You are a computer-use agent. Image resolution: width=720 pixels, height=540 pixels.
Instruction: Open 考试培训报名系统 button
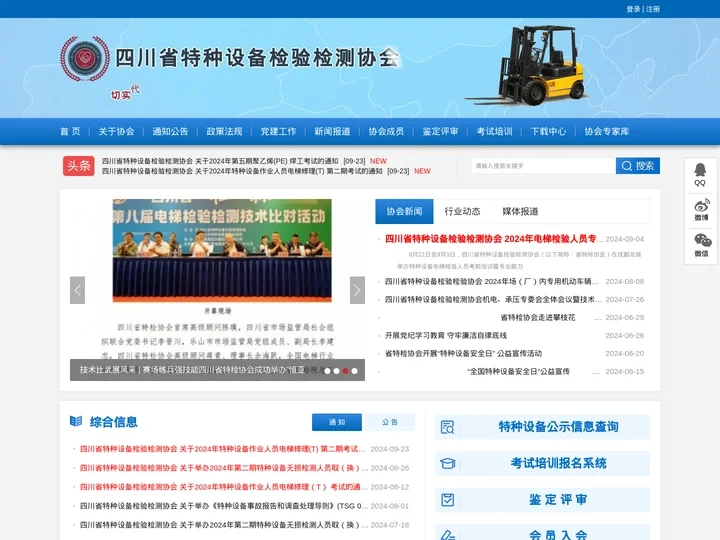pyautogui.click(x=542, y=463)
